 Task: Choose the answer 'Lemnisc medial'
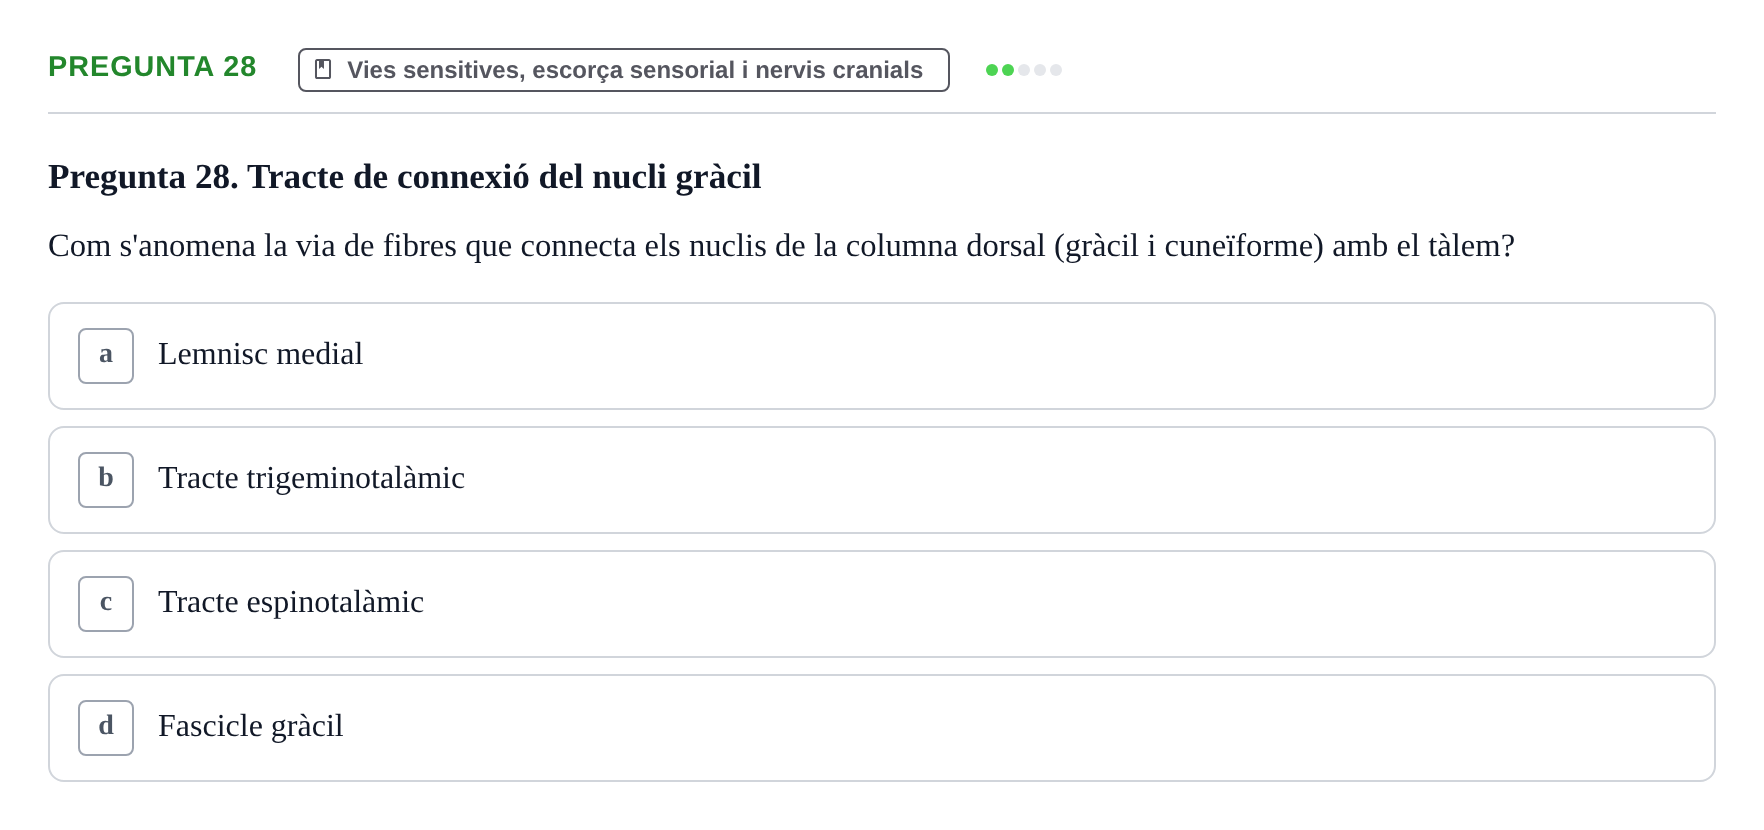click(882, 356)
